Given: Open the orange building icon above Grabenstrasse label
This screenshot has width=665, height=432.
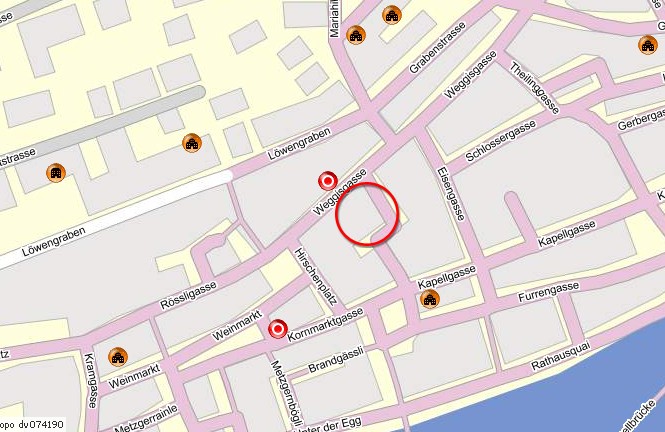Looking at the screenshot, I should [x=392, y=15].
